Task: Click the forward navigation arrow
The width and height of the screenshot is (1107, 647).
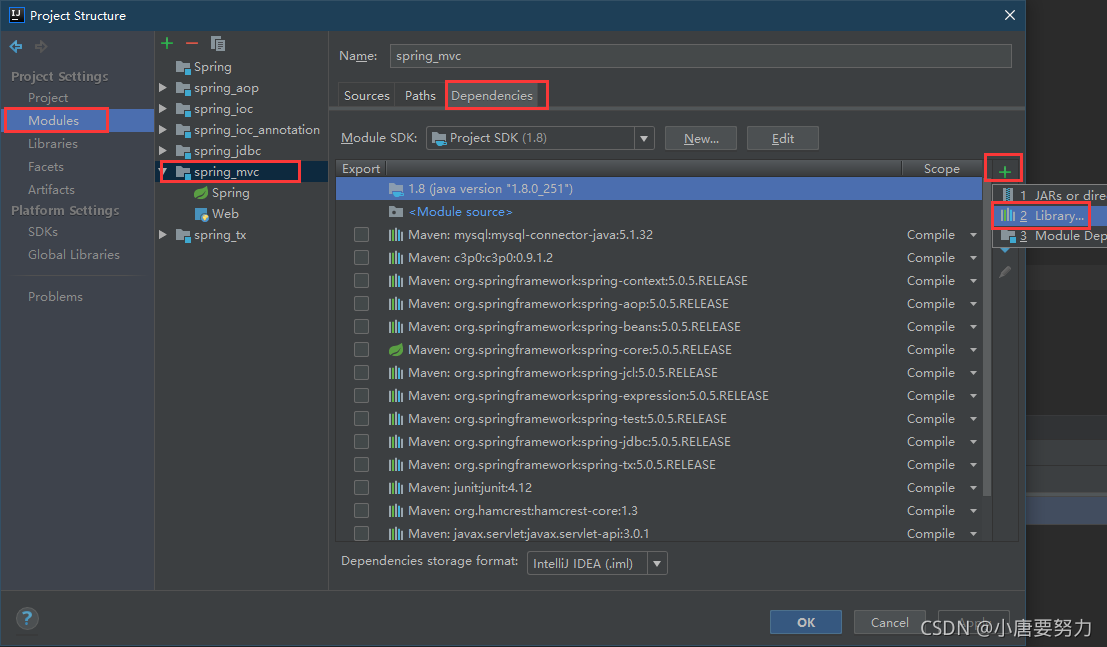Action: click(x=41, y=47)
